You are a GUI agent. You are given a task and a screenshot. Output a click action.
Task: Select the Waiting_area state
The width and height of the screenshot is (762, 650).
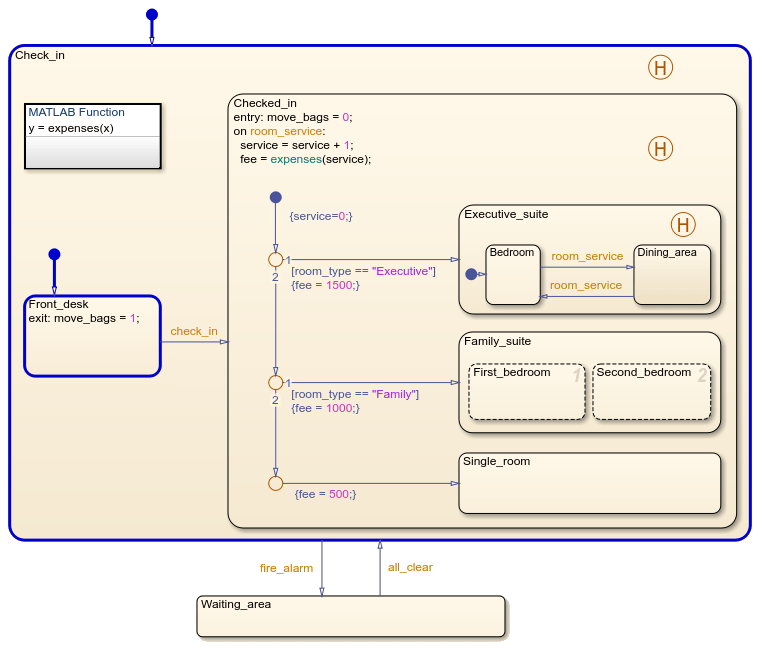click(x=350, y=617)
